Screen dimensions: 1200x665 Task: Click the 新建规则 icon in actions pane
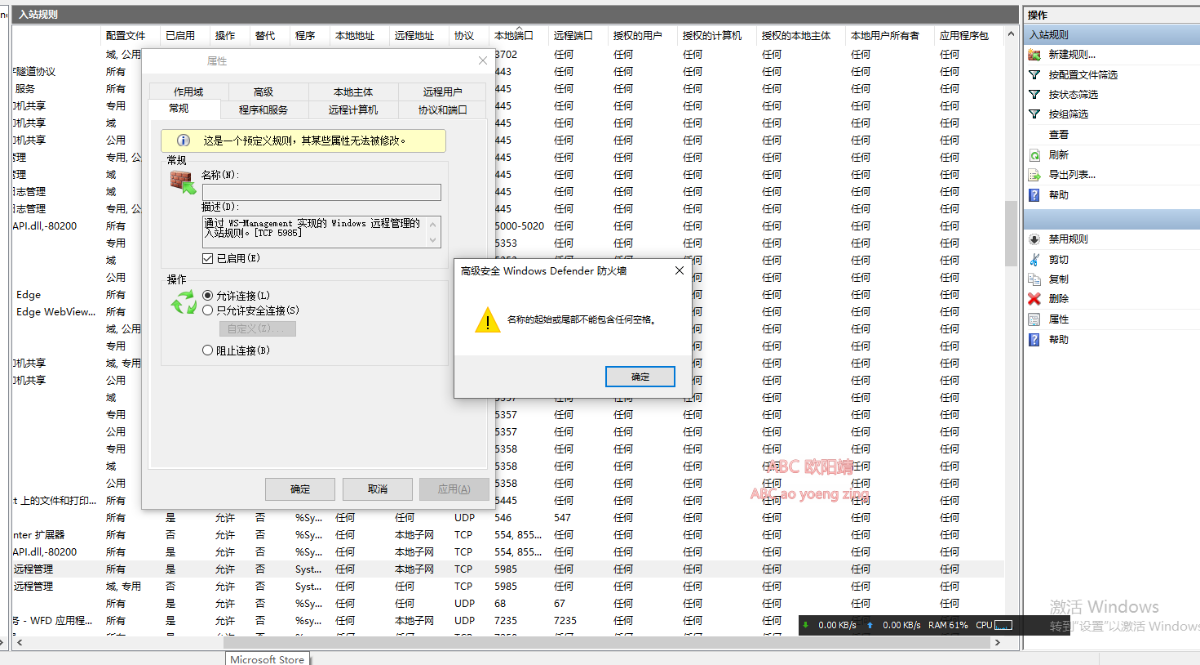click(x=1034, y=55)
